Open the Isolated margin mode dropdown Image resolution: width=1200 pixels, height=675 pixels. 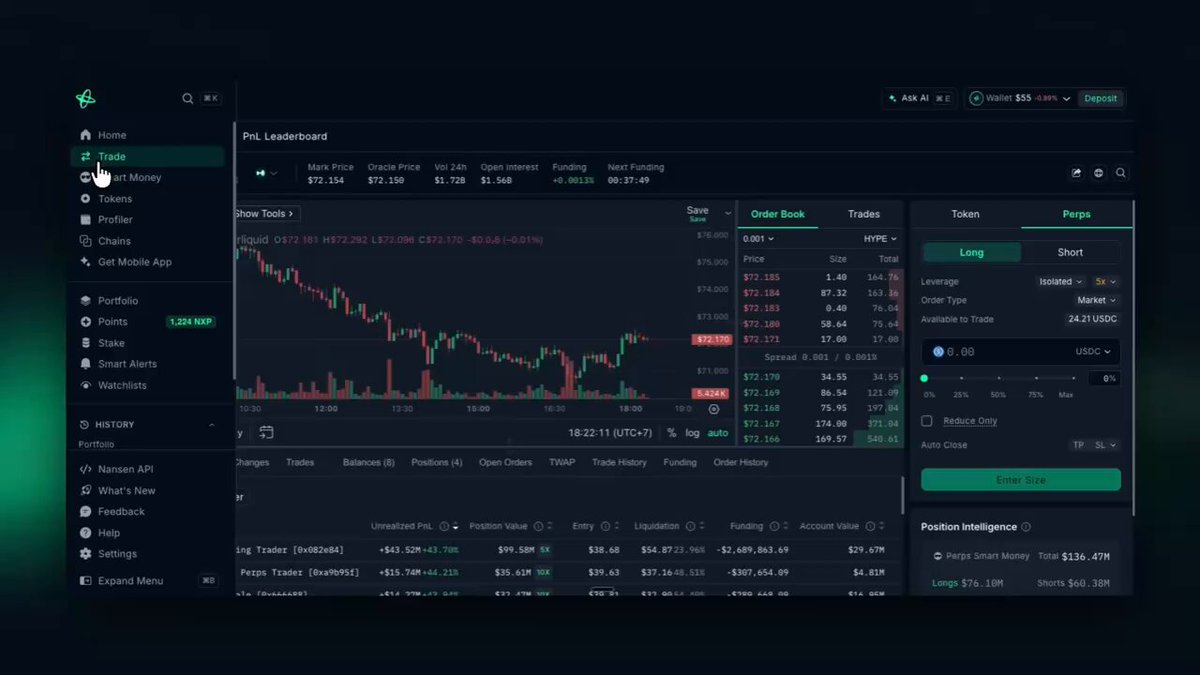(1062, 282)
